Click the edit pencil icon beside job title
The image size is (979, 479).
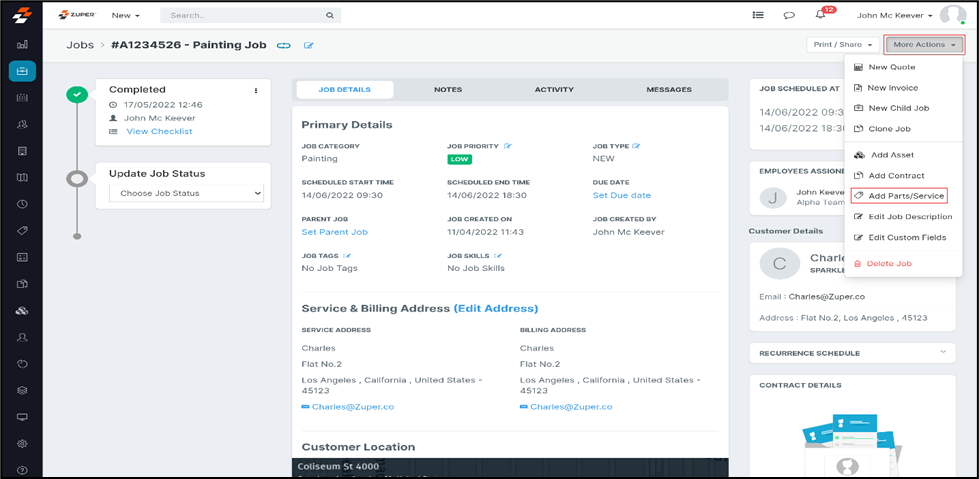(309, 46)
